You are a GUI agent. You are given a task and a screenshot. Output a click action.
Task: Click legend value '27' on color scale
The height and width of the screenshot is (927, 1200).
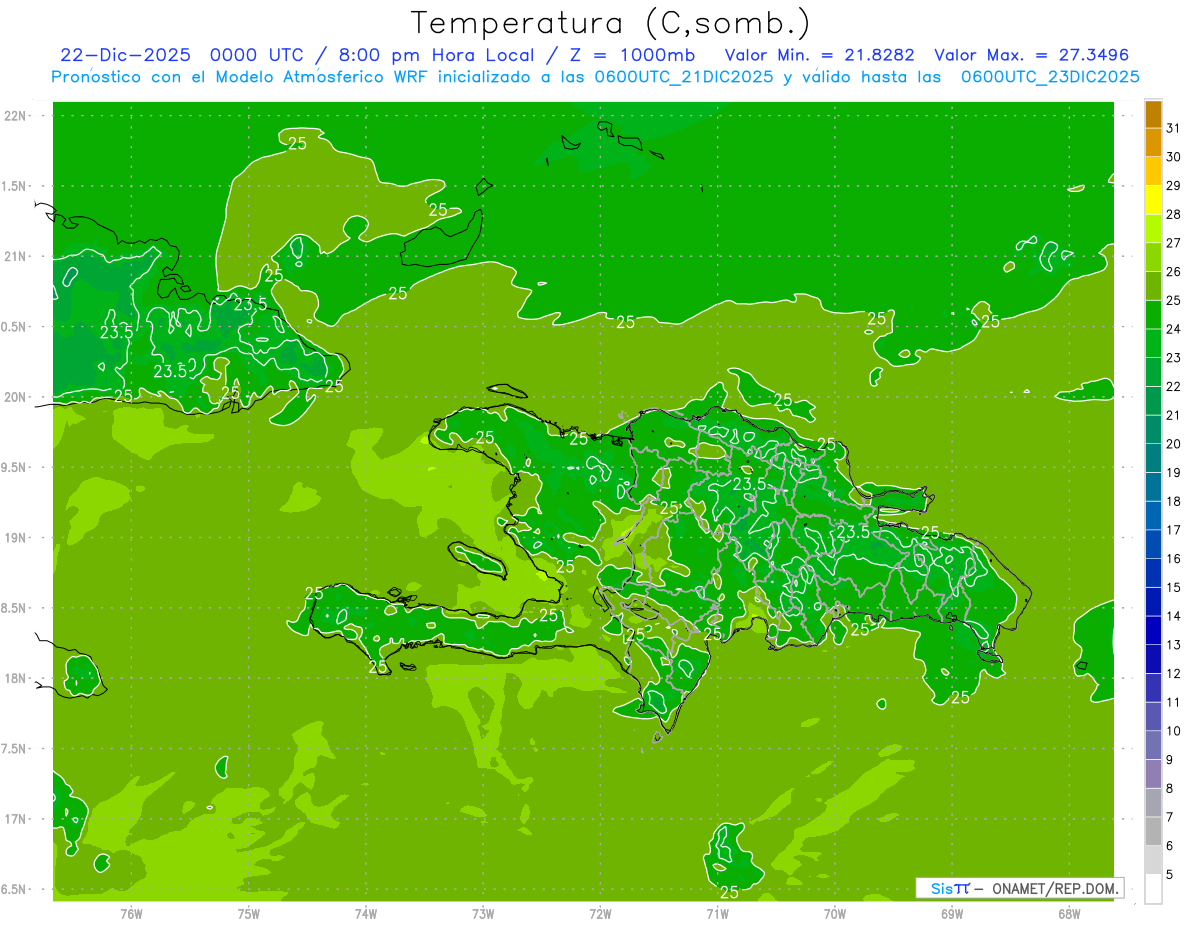[1174, 243]
